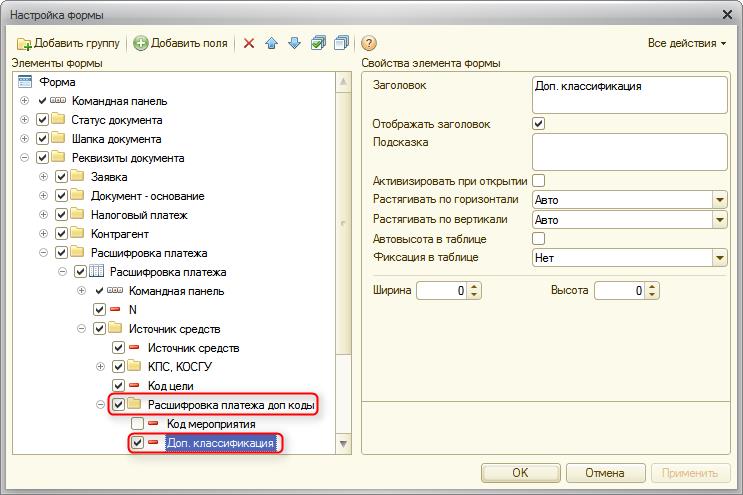The width and height of the screenshot is (743, 495).
Task: Click the Применить button
Action: (x=690, y=473)
